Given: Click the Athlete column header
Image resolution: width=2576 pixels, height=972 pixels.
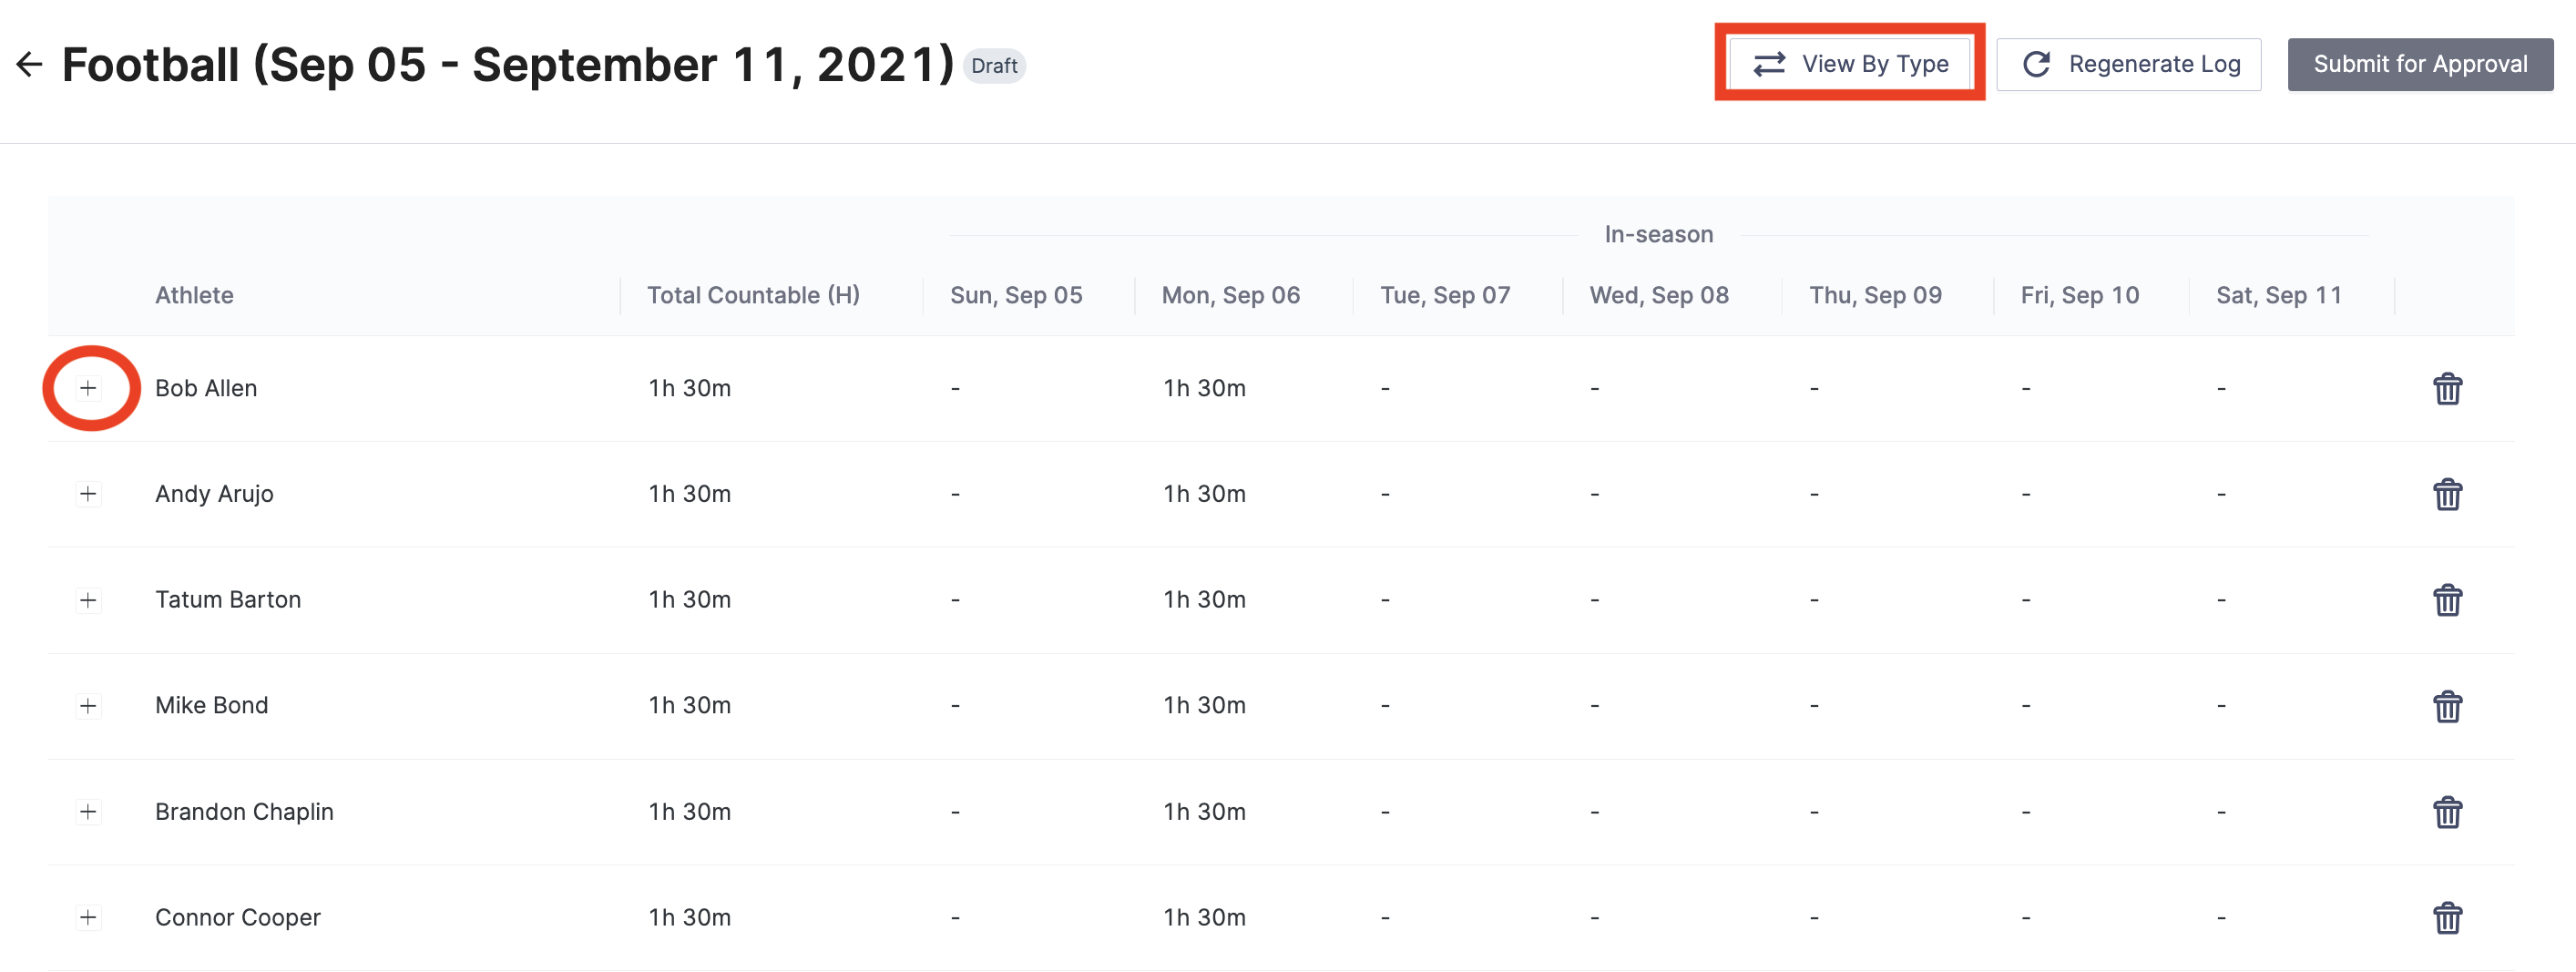Looking at the screenshot, I should click(194, 294).
